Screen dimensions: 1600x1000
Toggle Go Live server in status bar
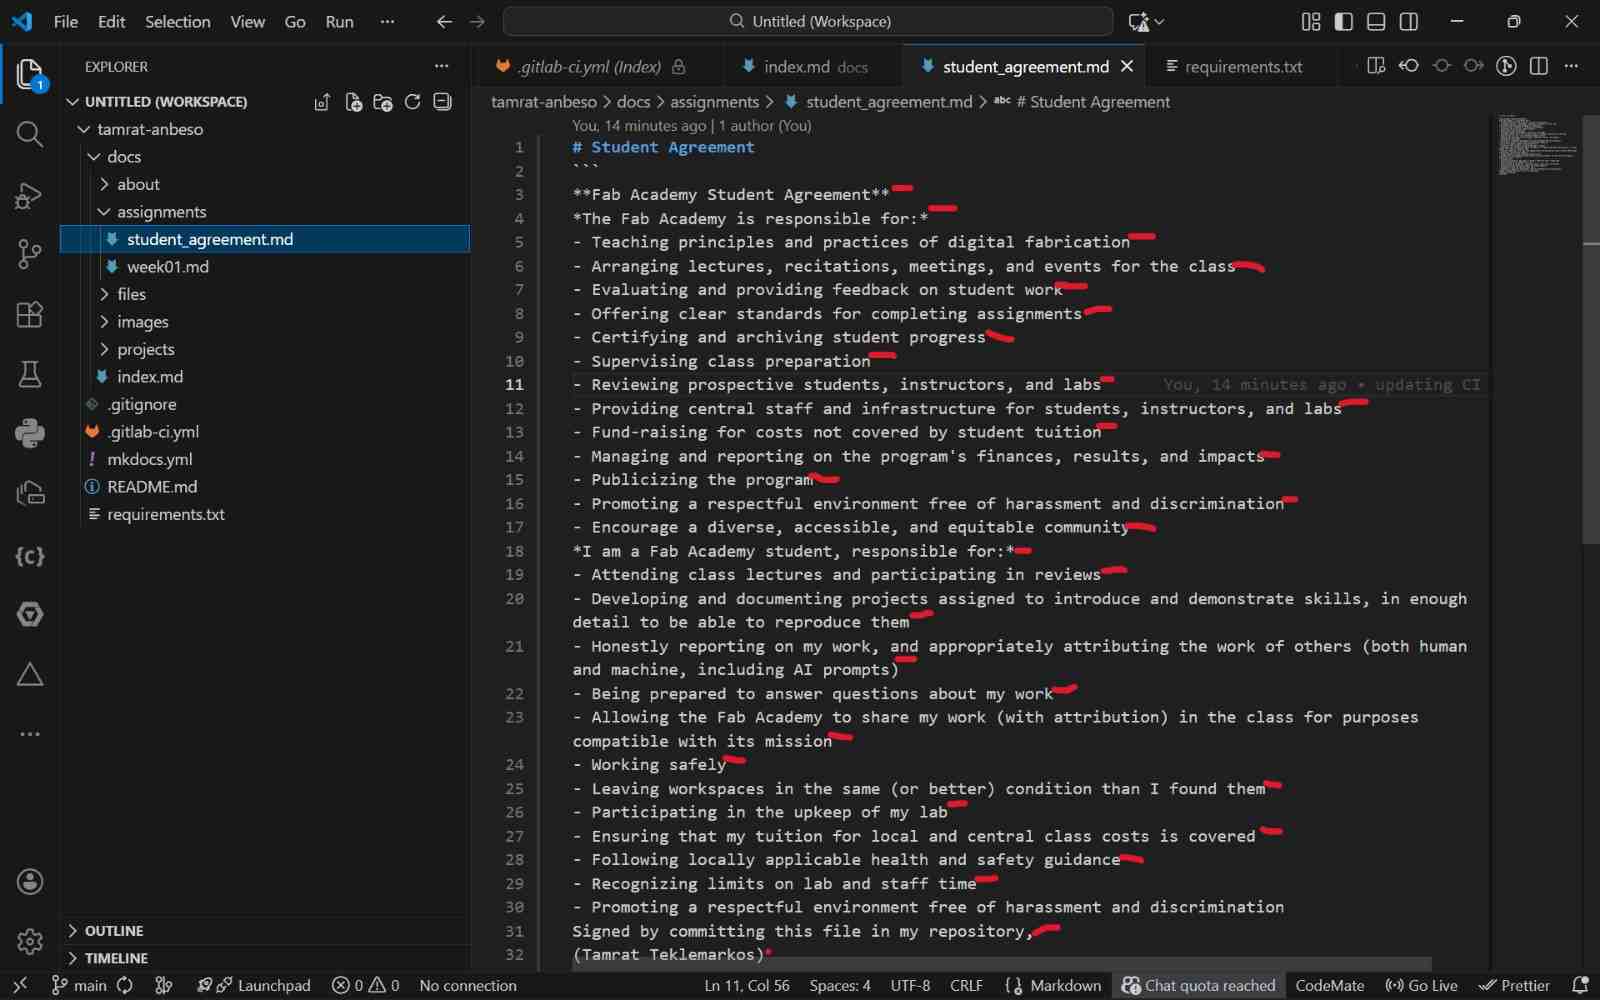coord(1421,985)
